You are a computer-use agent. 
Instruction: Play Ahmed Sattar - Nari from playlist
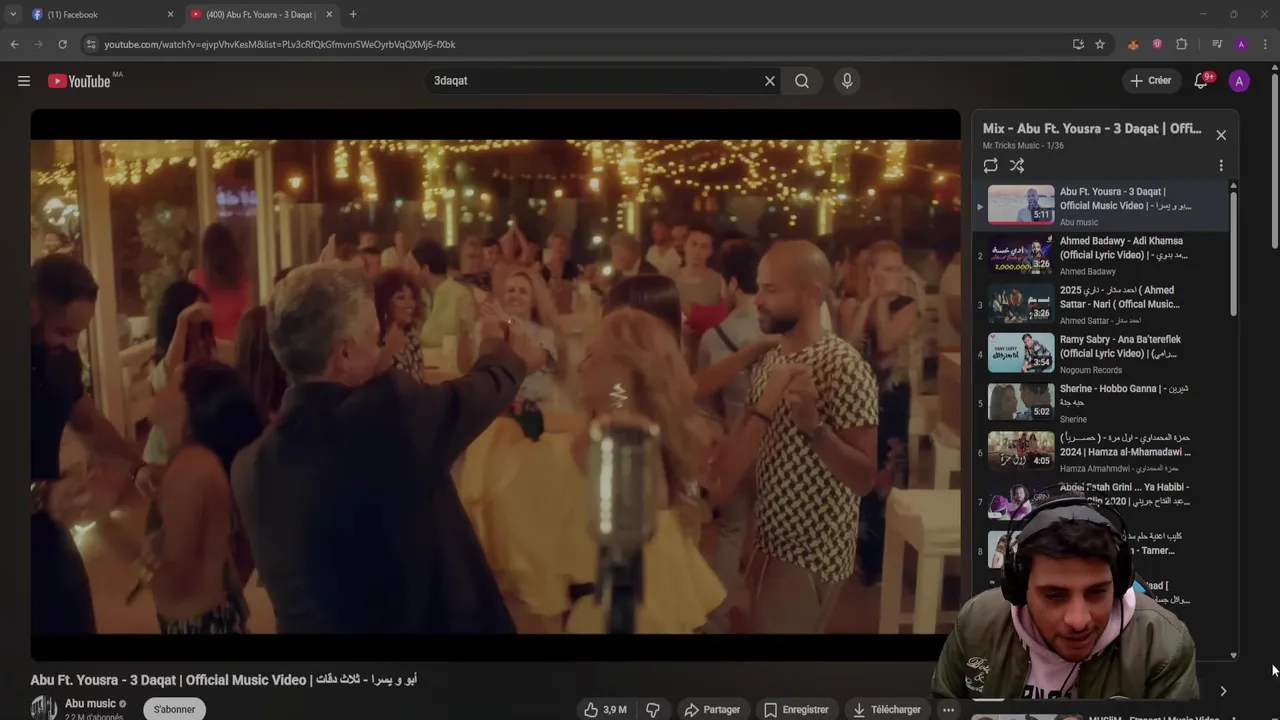tap(1100, 304)
